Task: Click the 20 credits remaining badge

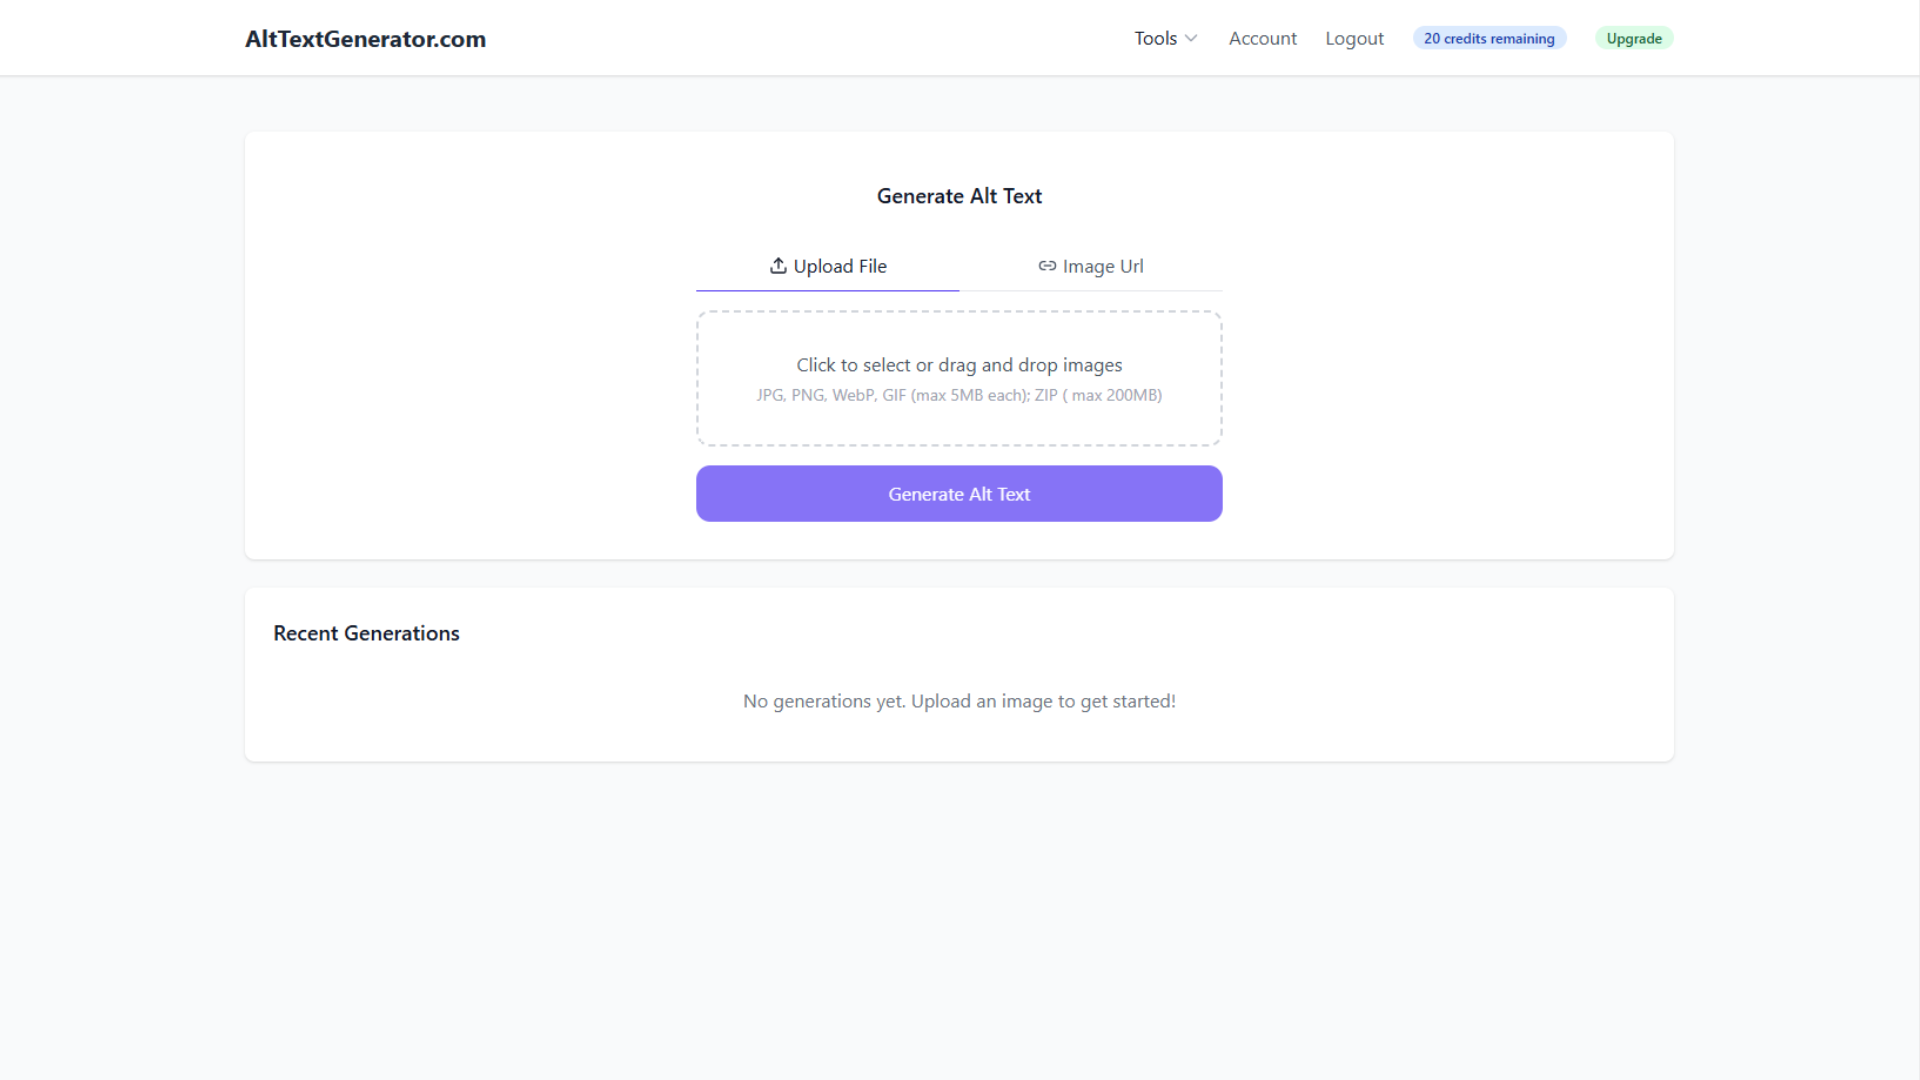Action: point(1489,38)
